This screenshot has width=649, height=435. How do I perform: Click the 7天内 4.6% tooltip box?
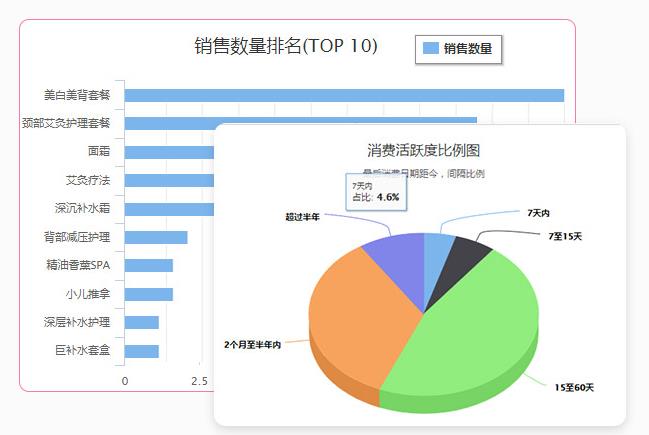click(x=376, y=192)
